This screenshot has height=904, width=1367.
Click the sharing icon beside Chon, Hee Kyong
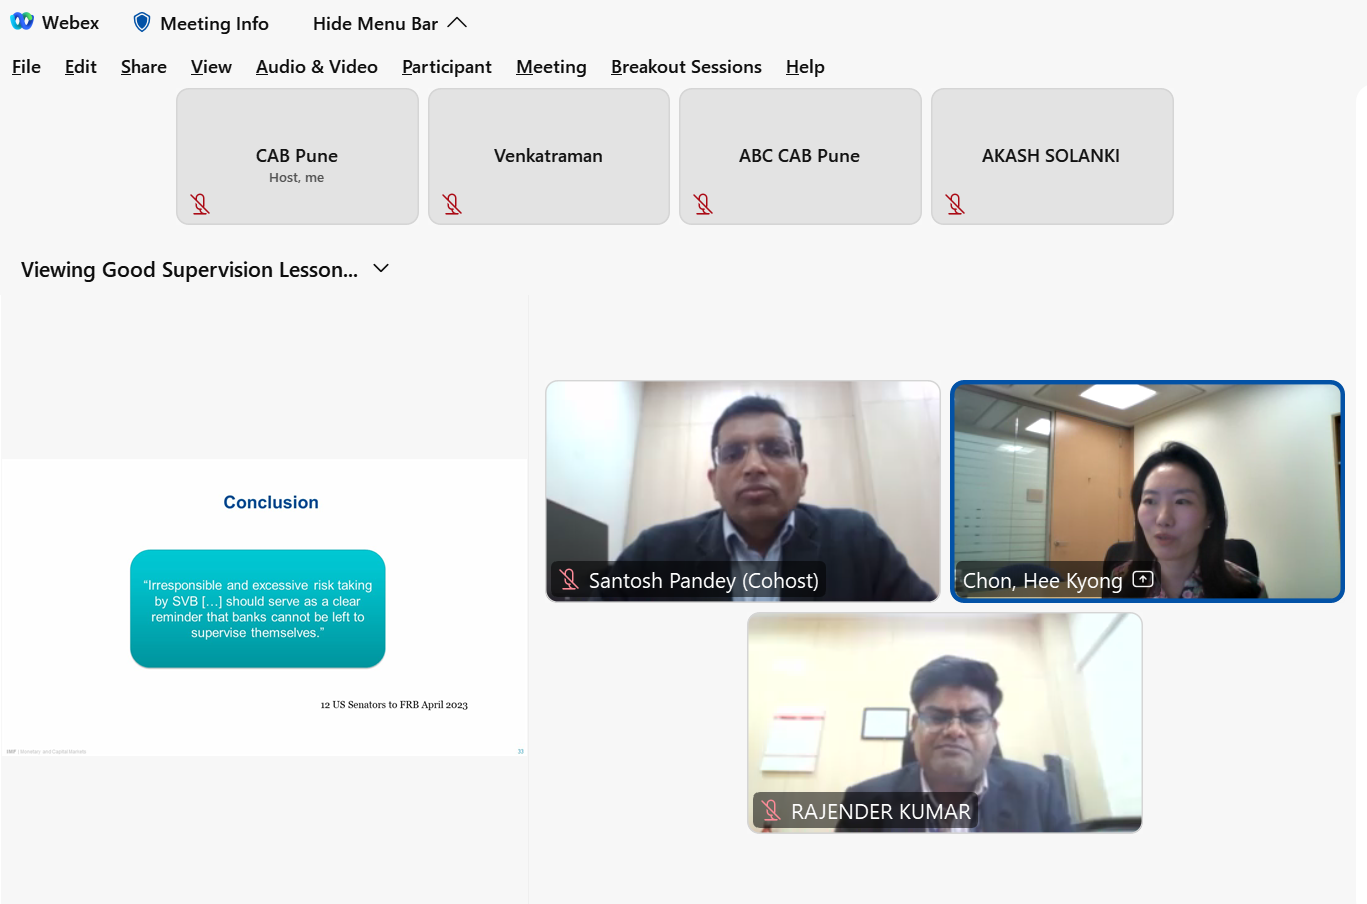(x=1143, y=579)
